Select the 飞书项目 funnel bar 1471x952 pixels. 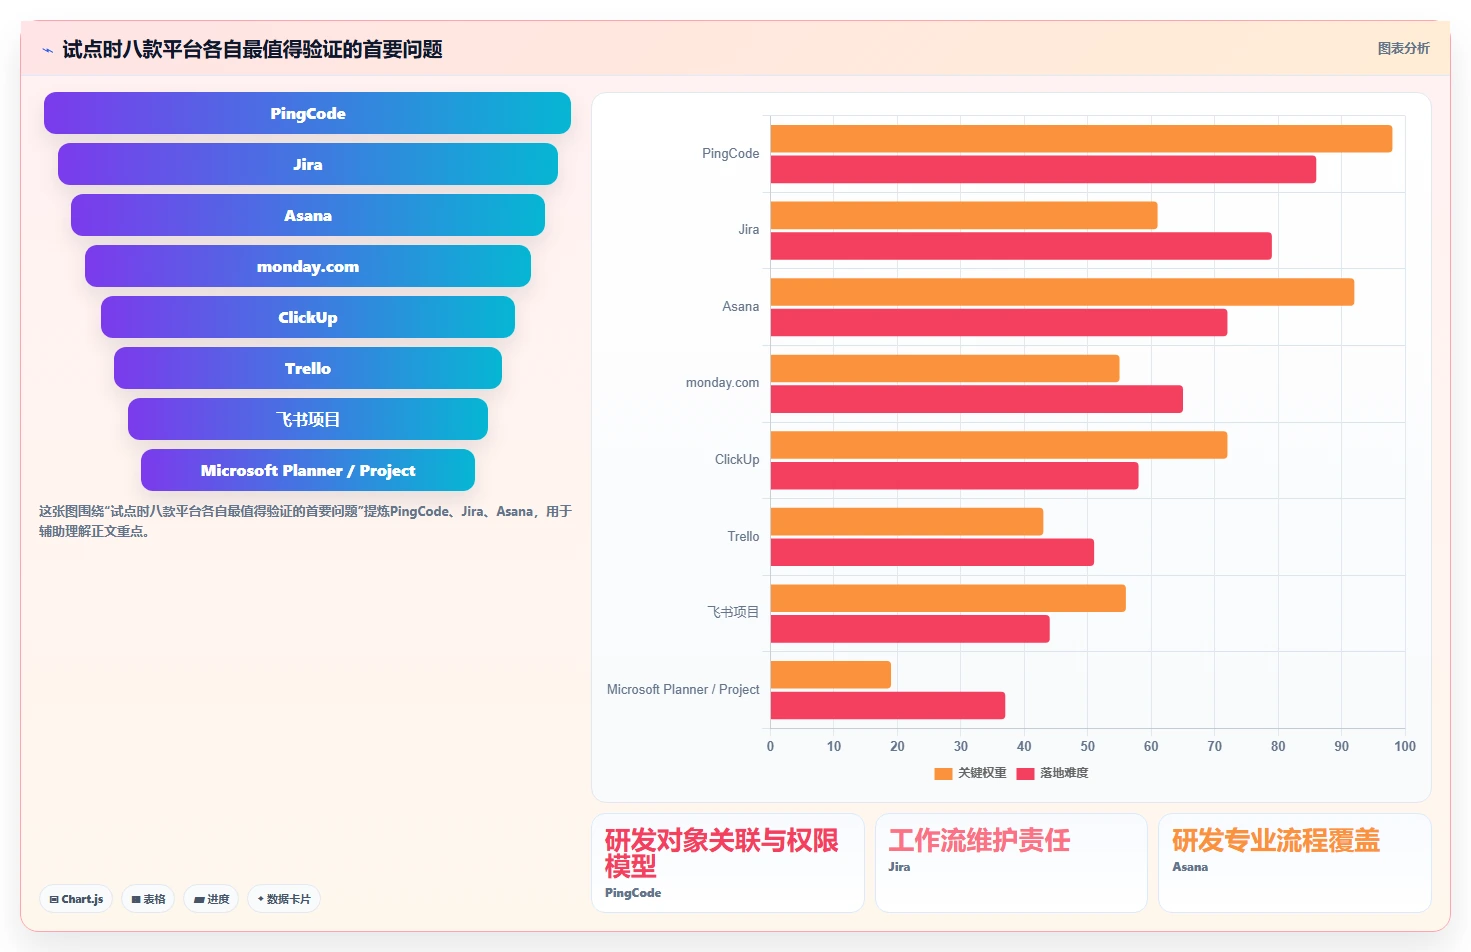pos(307,419)
